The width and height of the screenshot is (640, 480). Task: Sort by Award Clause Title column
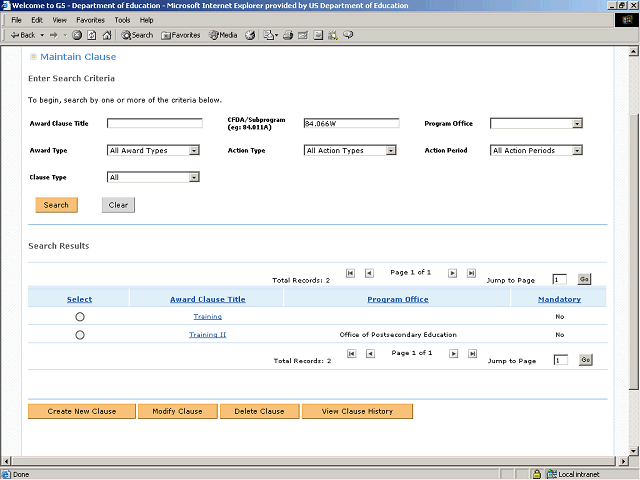[208, 299]
